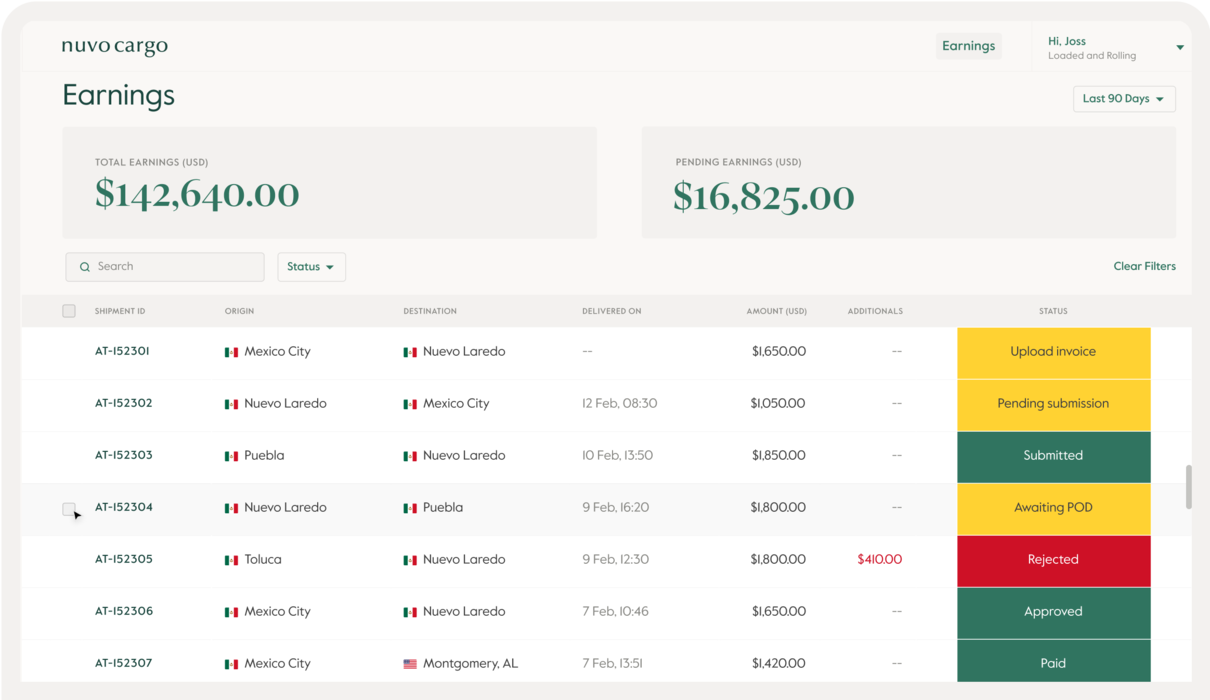Screen dimensions: 1210x700
Task: Click the search magnifier icon
Action: click(x=85, y=266)
